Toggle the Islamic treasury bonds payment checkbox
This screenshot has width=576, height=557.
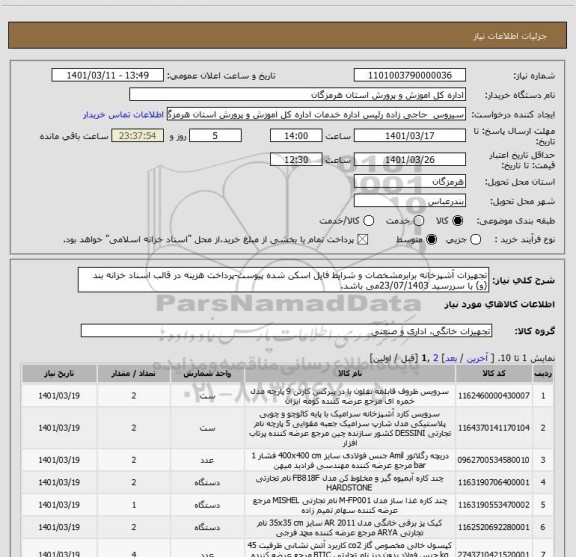pyautogui.click(x=363, y=240)
